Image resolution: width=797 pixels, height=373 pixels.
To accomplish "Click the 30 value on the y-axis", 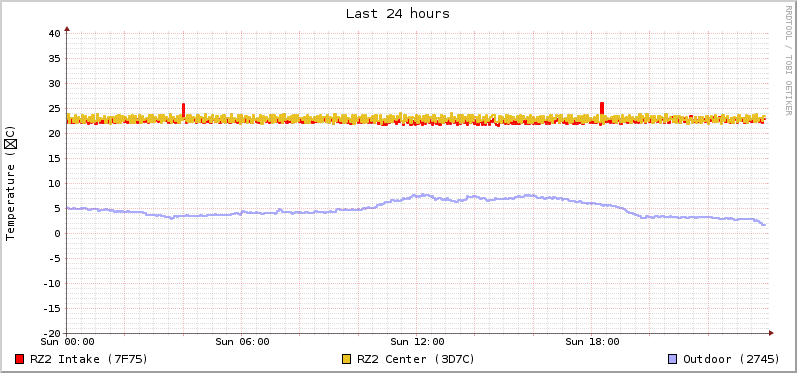I will pyautogui.click(x=54, y=83).
